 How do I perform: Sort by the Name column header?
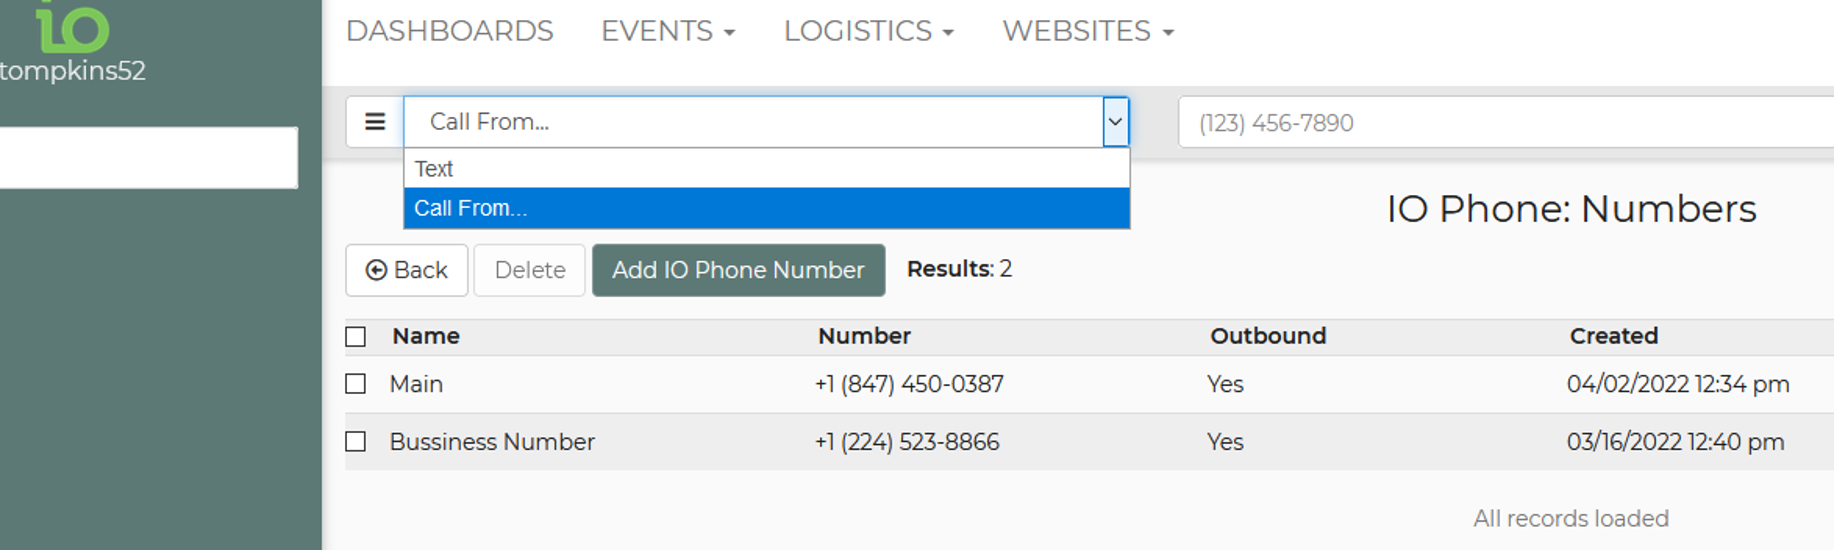click(426, 336)
